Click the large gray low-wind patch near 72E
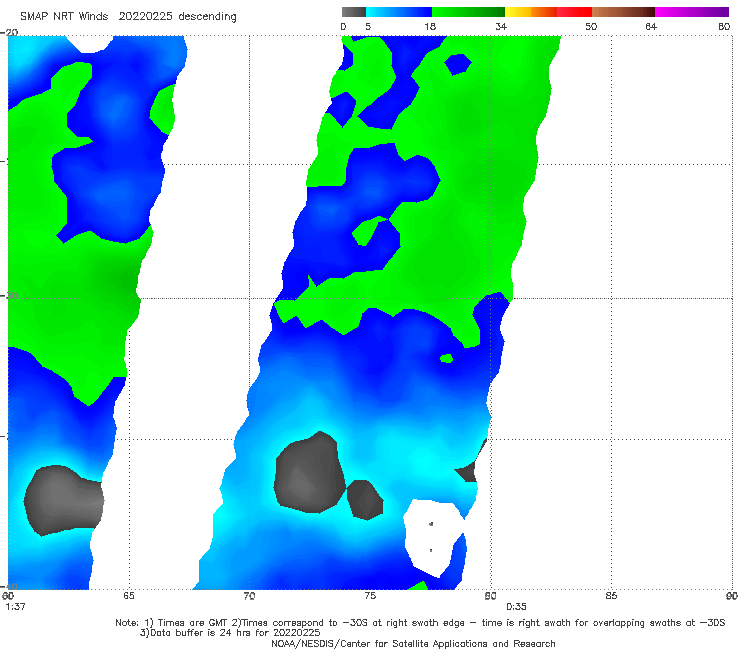The width and height of the screenshot is (740, 650). click(309, 473)
